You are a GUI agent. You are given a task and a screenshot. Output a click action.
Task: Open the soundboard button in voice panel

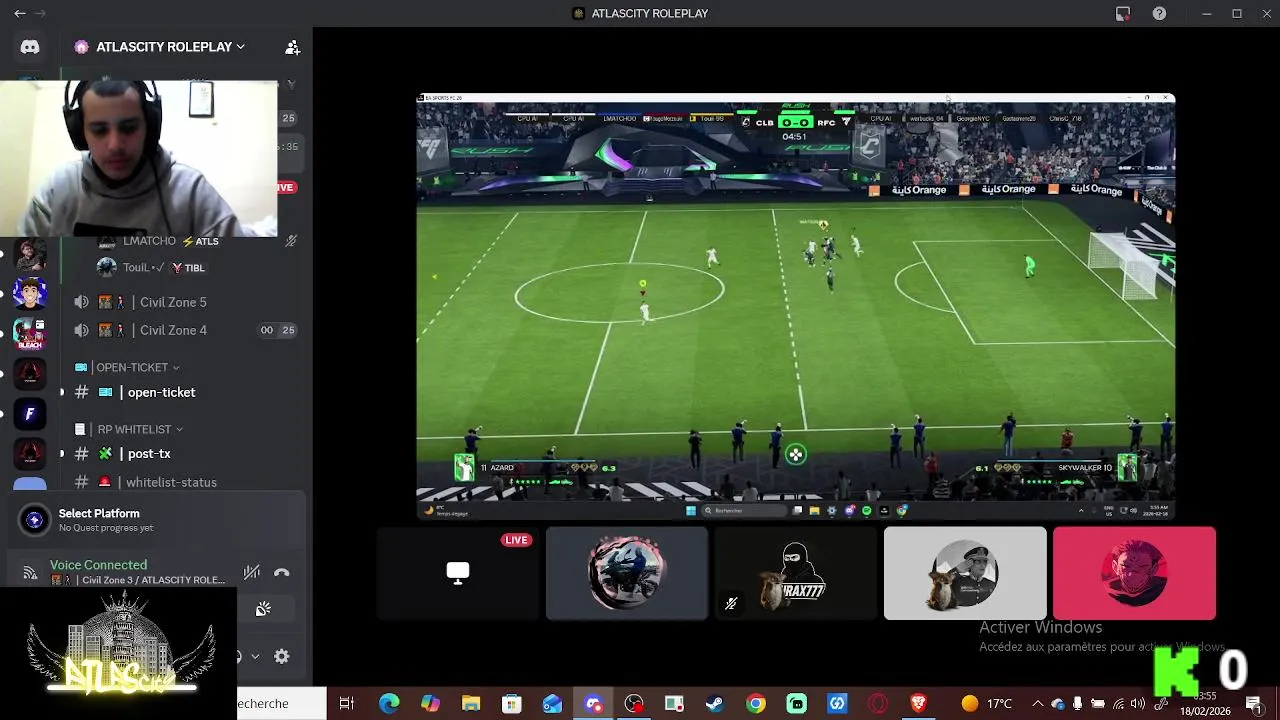point(263,609)
